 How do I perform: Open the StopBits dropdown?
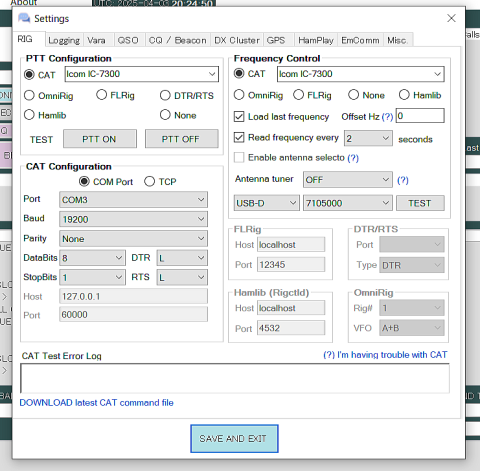point(92,277)
